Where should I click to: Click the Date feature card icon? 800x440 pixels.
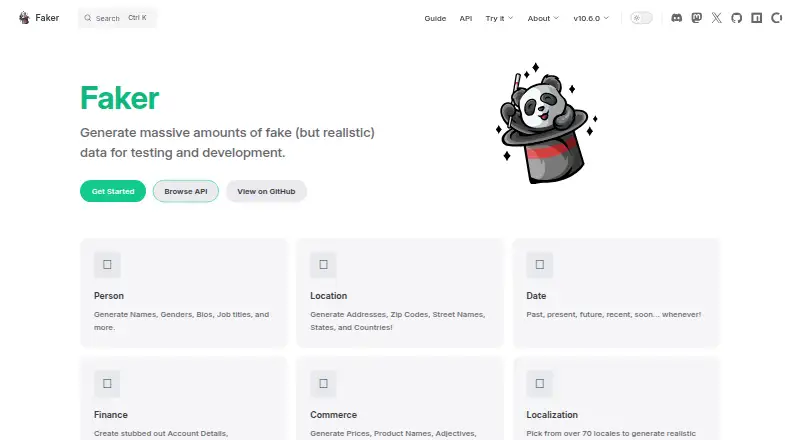tap(540, 264)
